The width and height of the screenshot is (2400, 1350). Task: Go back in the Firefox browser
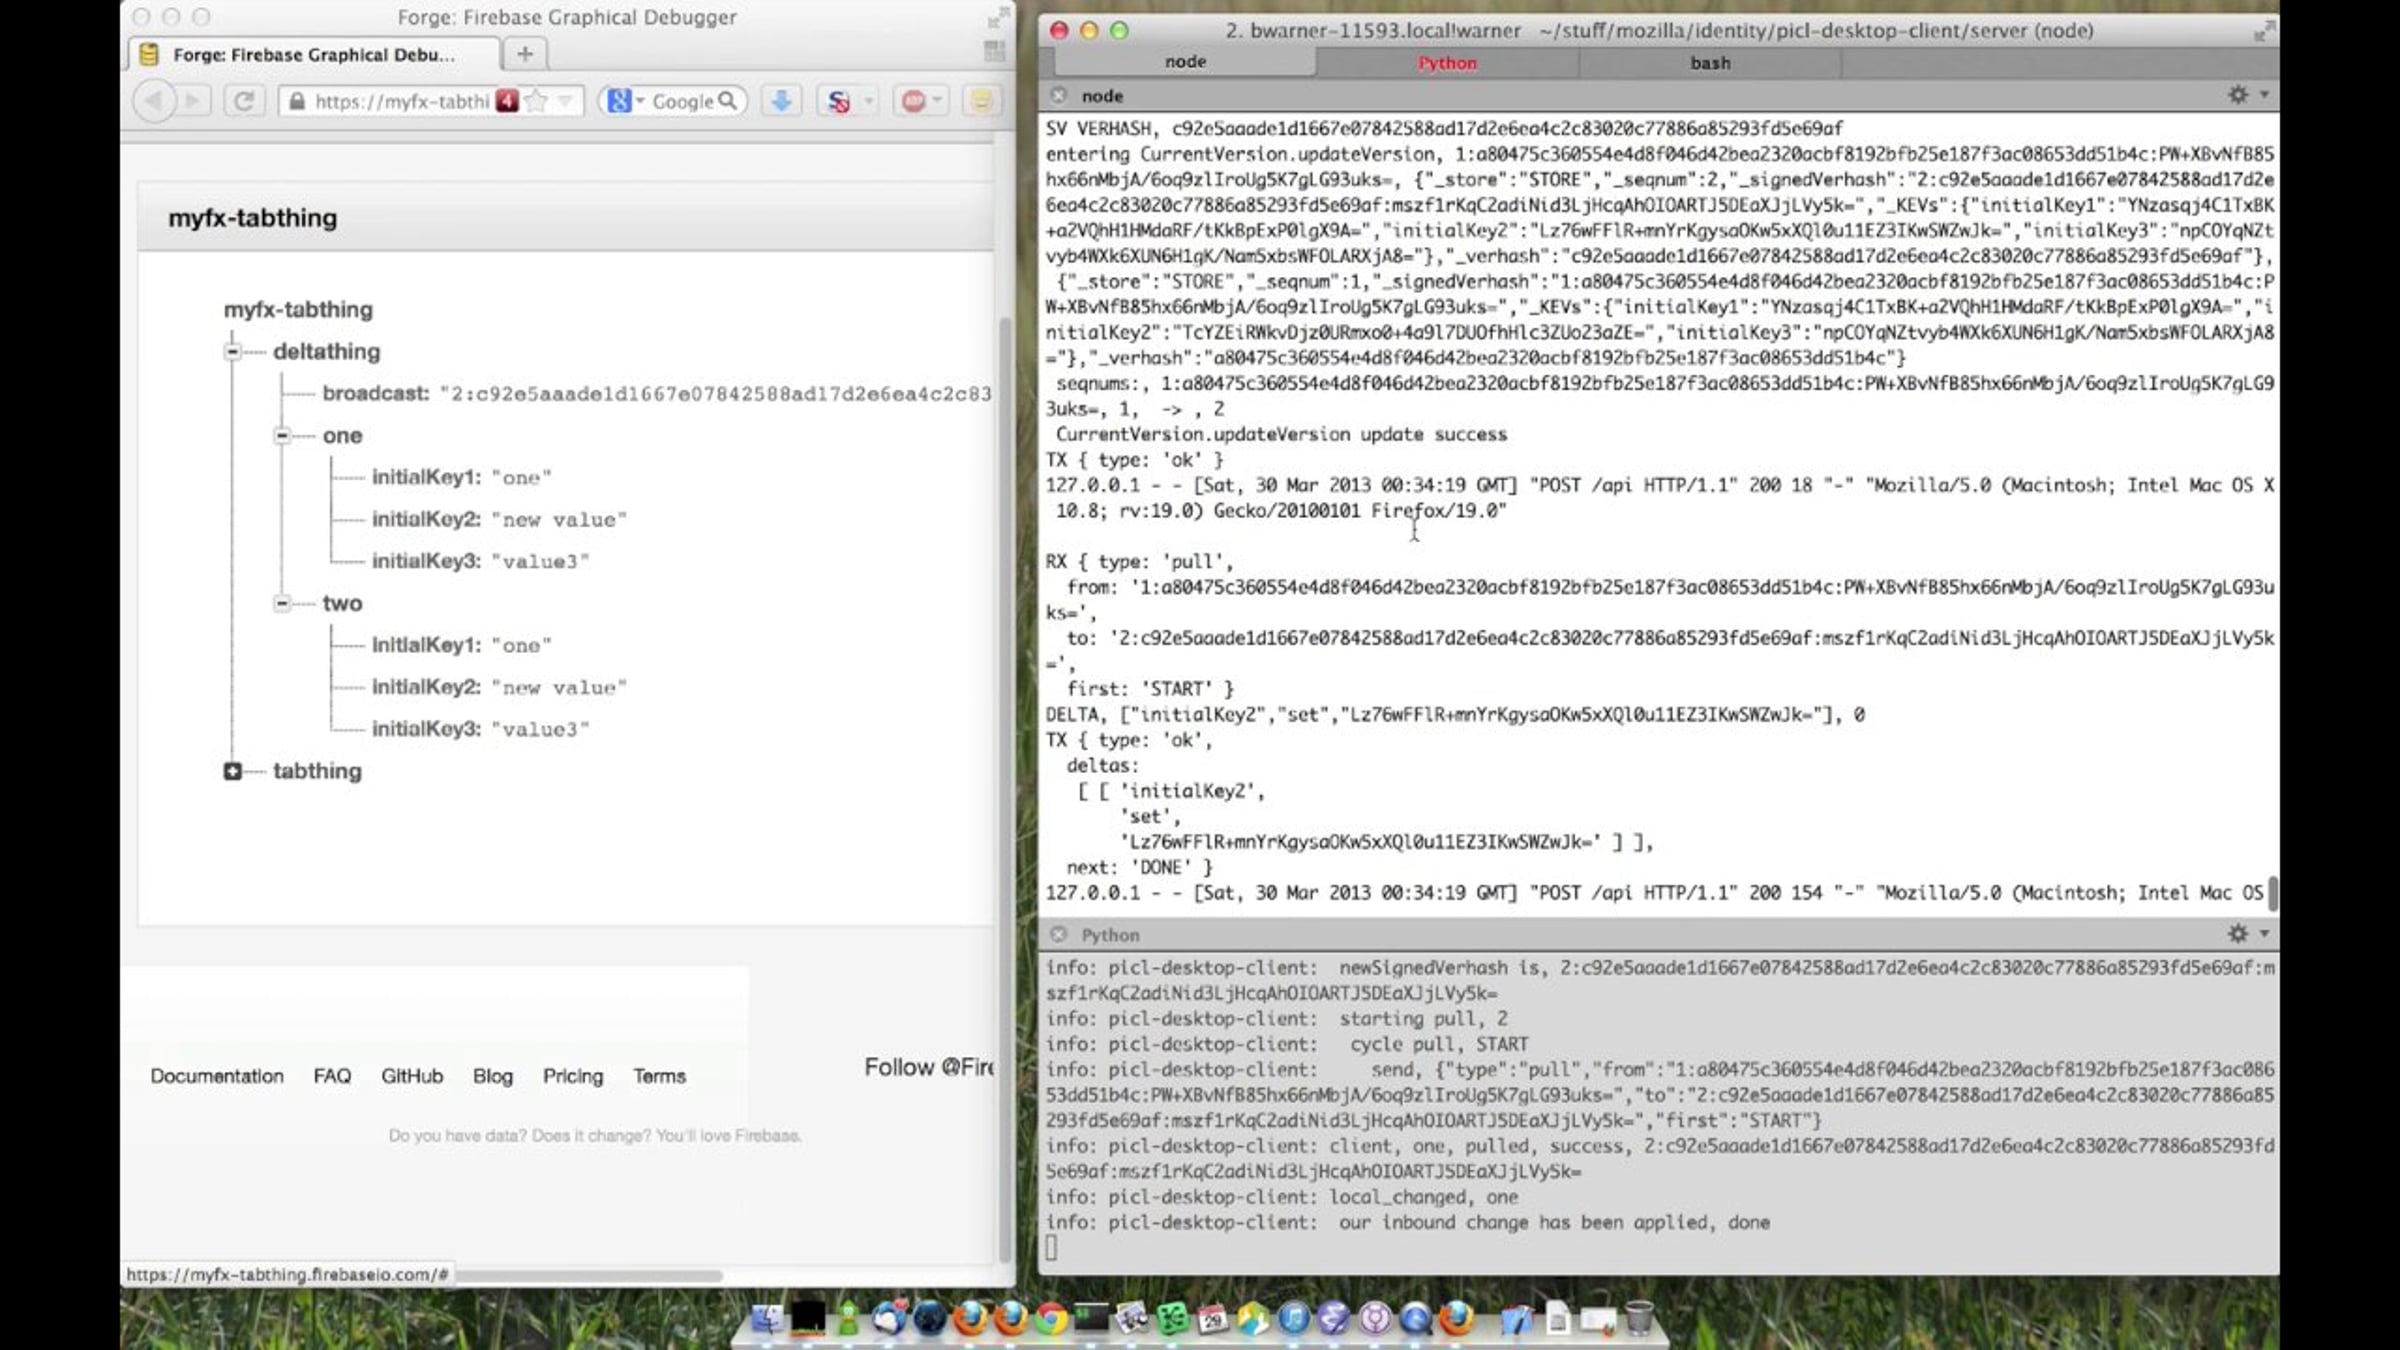point(153,101)
